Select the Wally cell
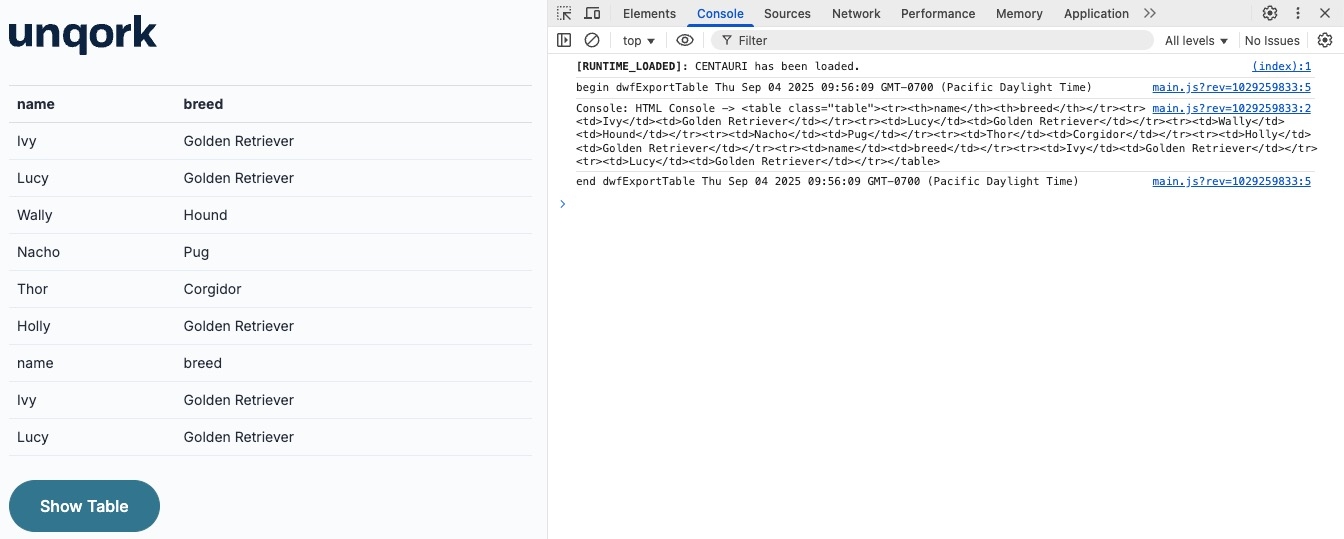 coord(35,215)
